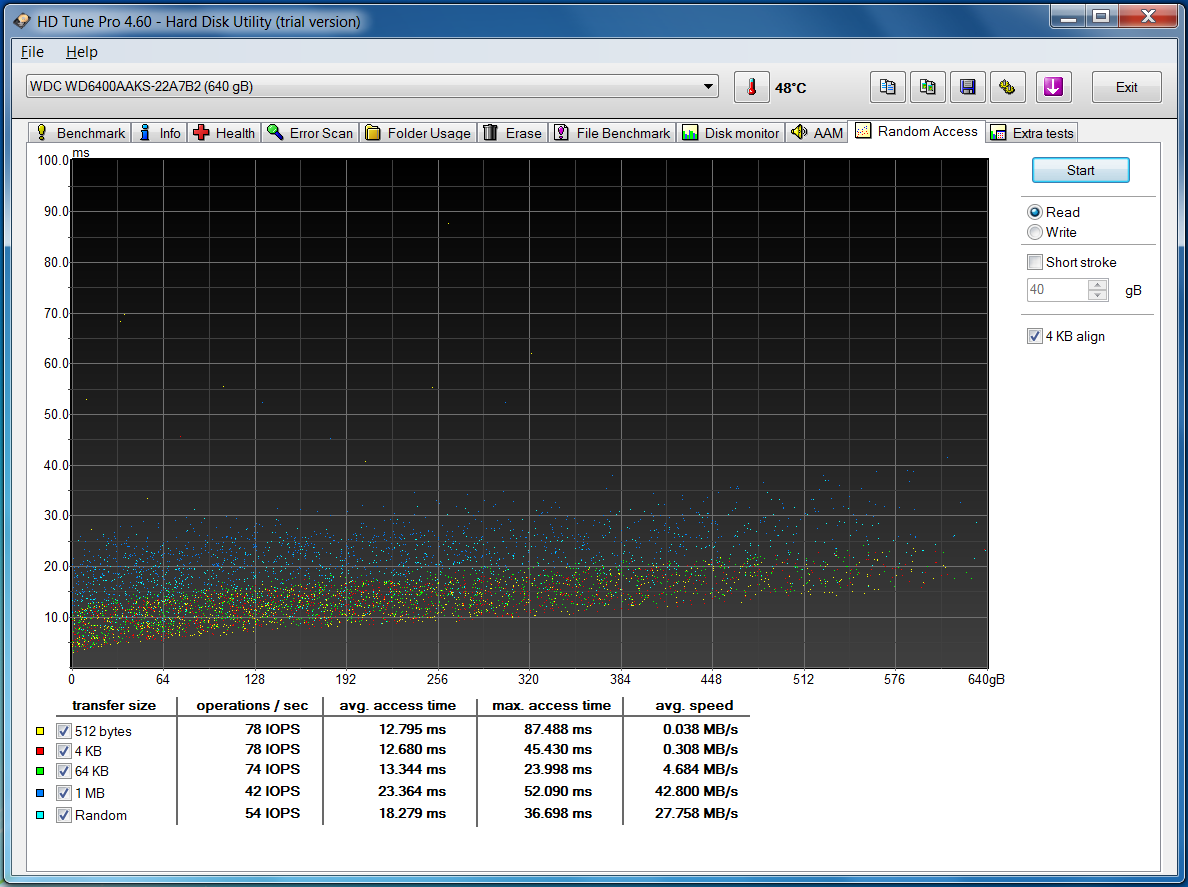Viewport: 1188px width, 887px height.
Task: Open the File menu
Action: [32, 52]
